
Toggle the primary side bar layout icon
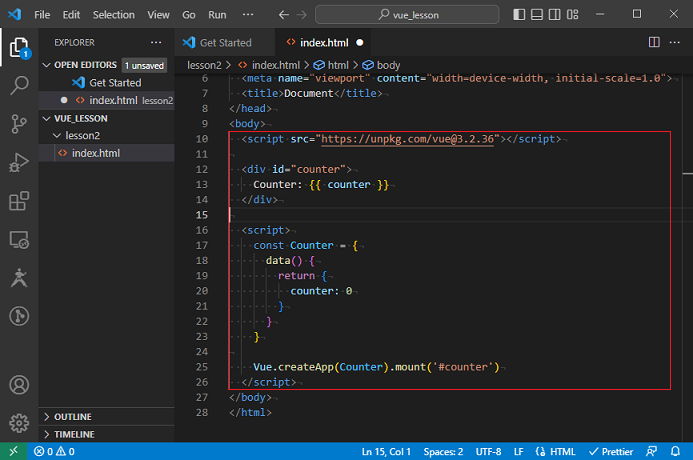tap(519, 15)
